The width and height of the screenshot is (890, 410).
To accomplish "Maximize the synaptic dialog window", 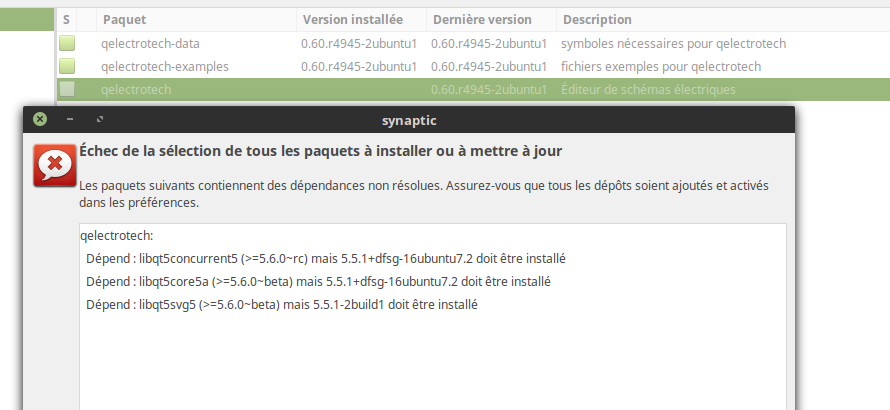I will (x=100, y=119).
